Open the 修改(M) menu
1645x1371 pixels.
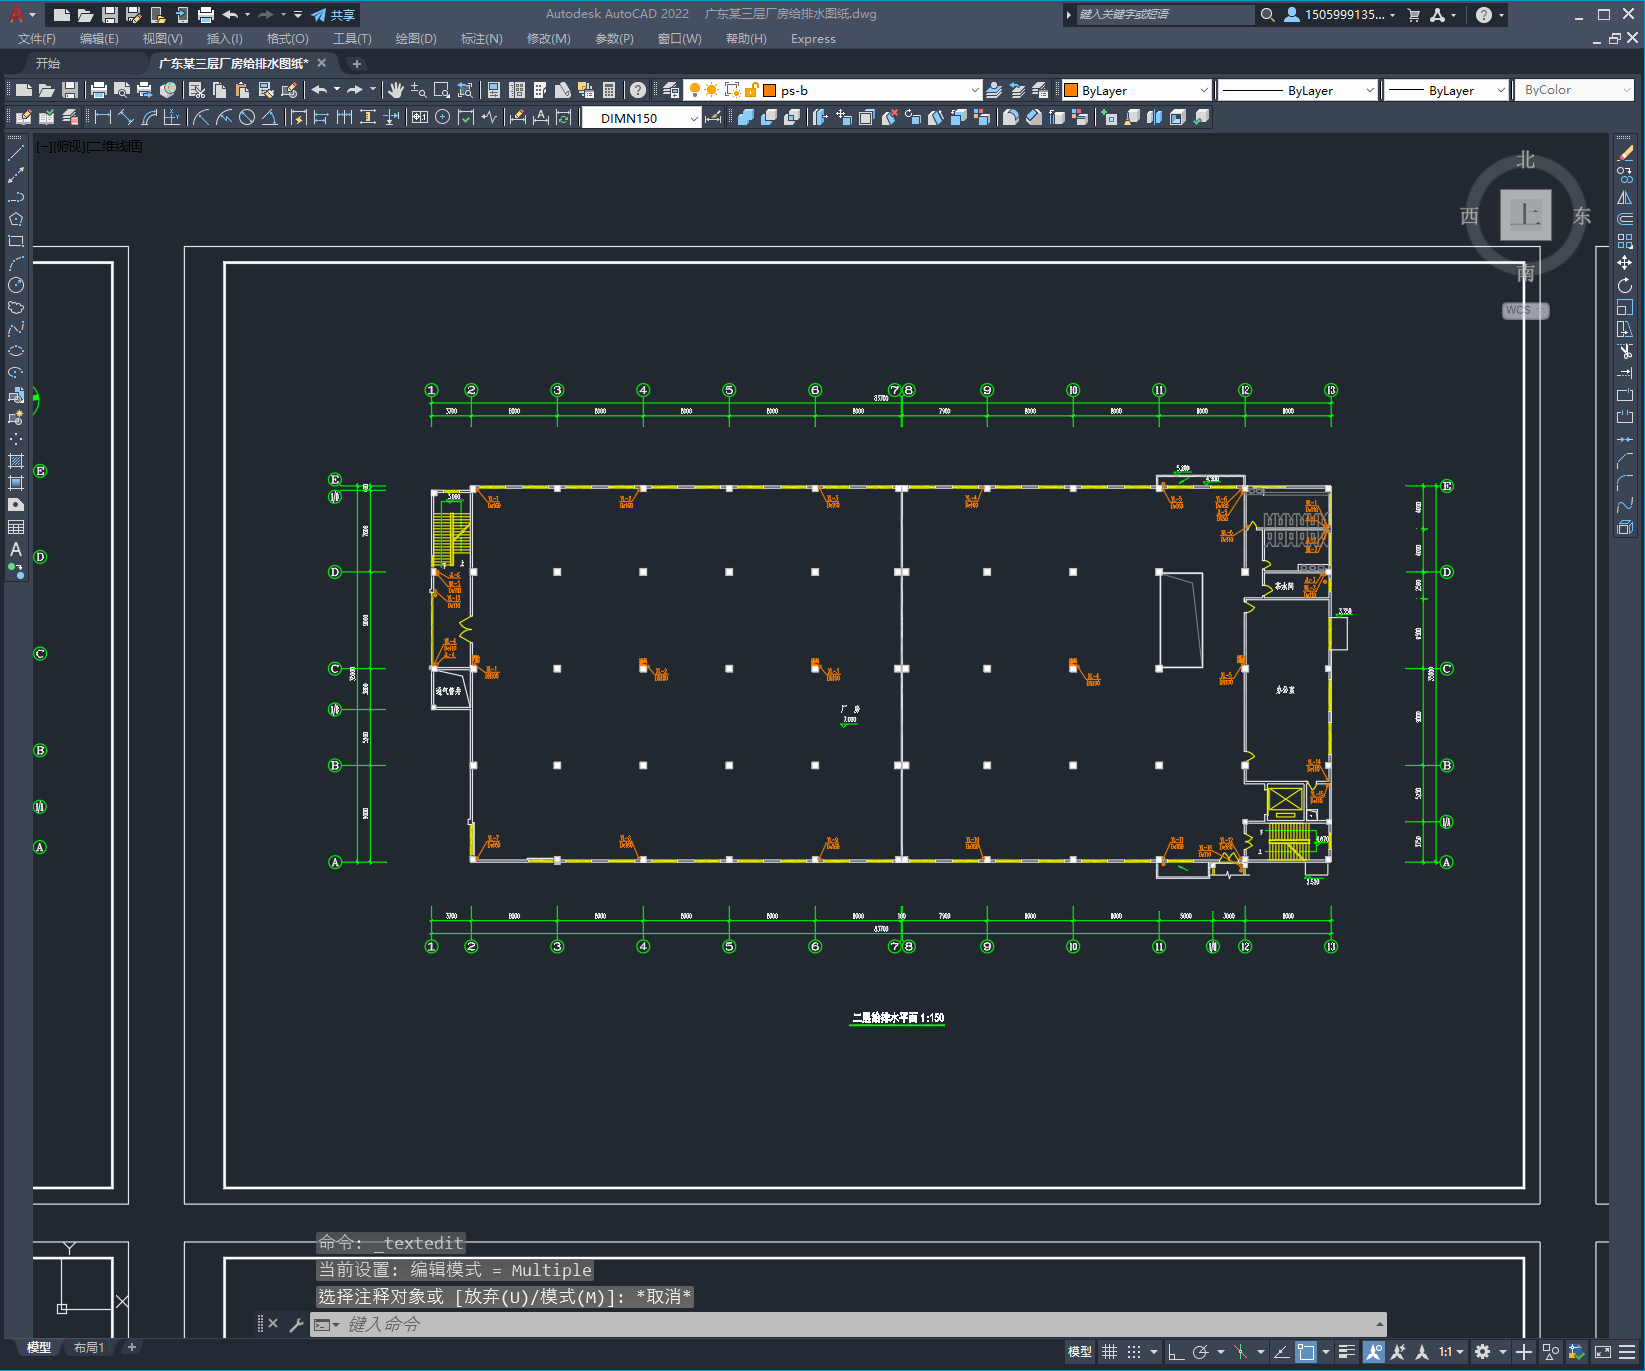pyautogui.click(x=549, y=38)
